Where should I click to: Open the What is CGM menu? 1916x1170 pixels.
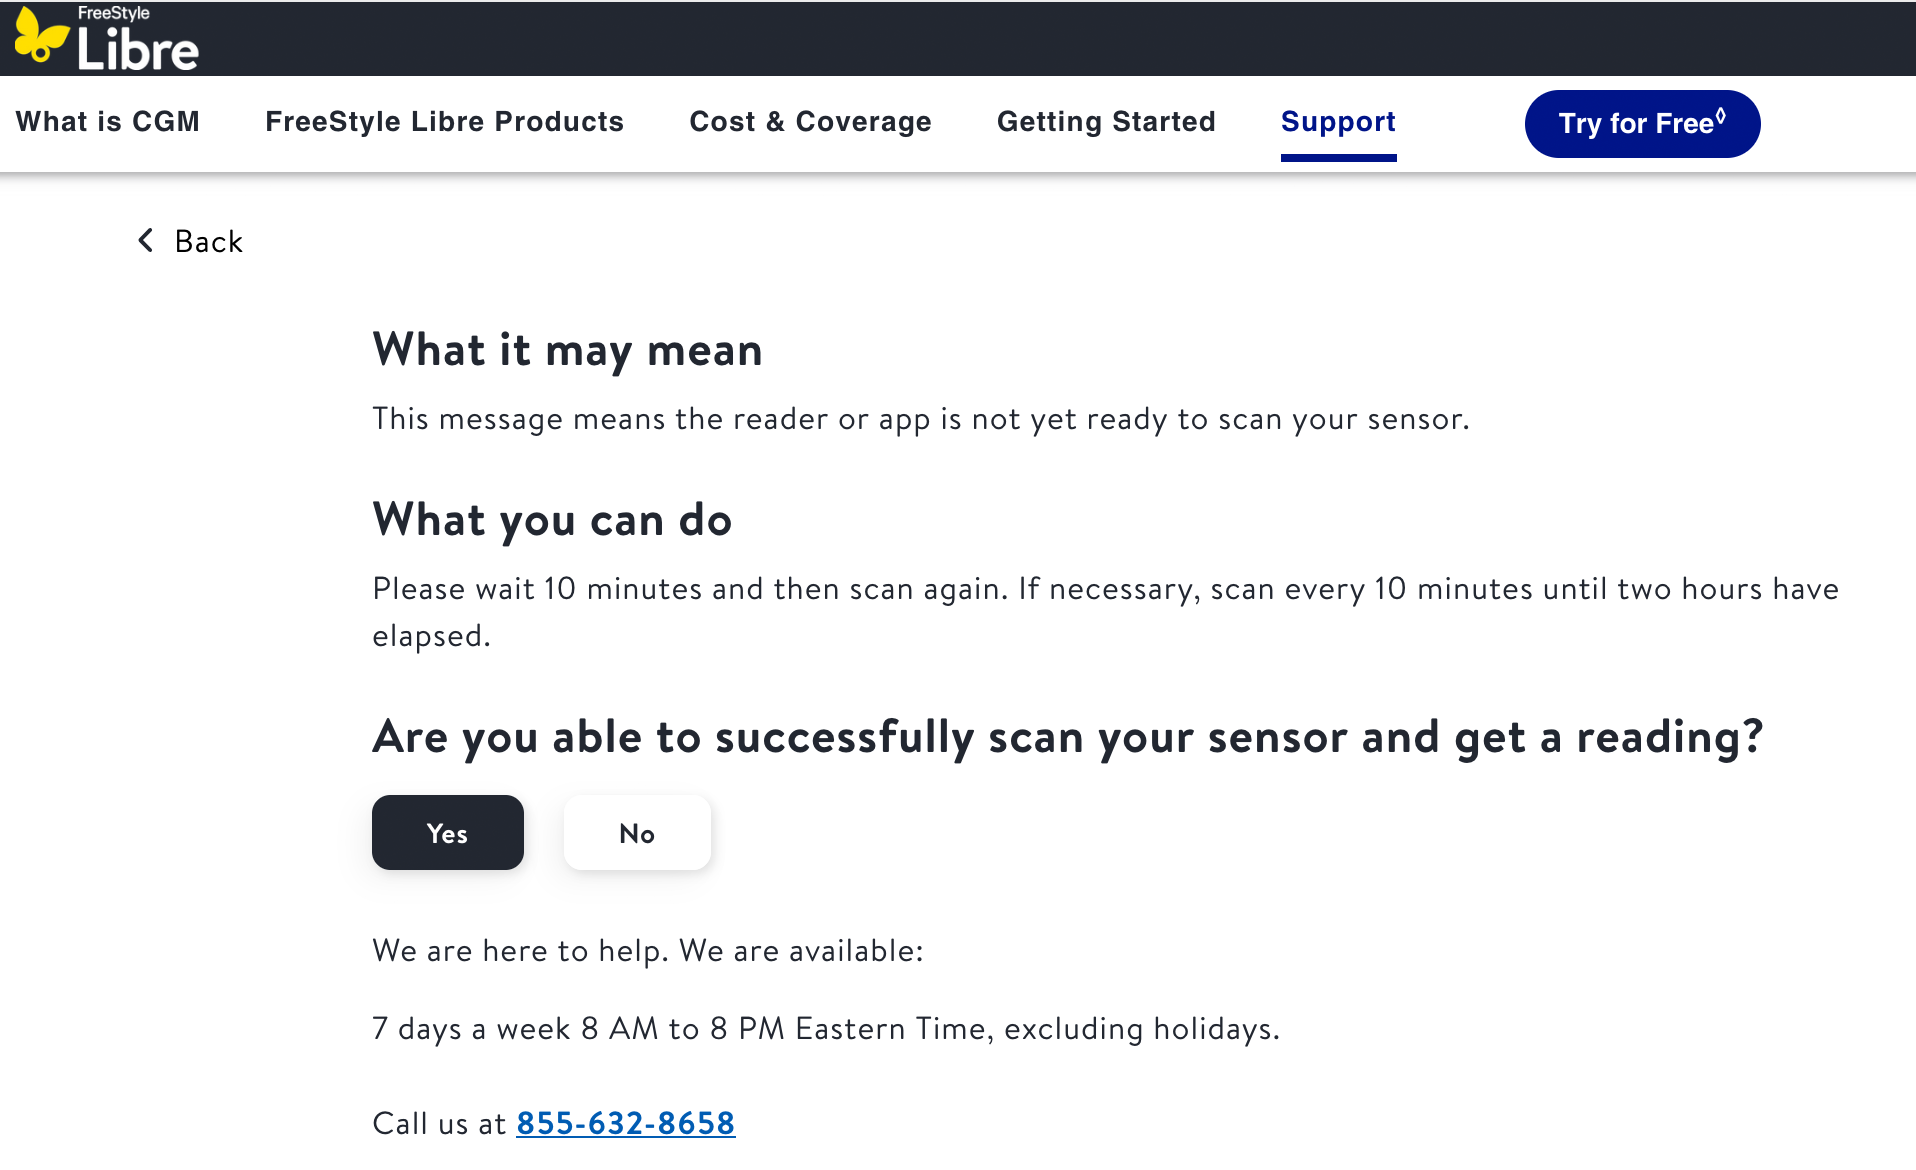click(x=108, y=122)
